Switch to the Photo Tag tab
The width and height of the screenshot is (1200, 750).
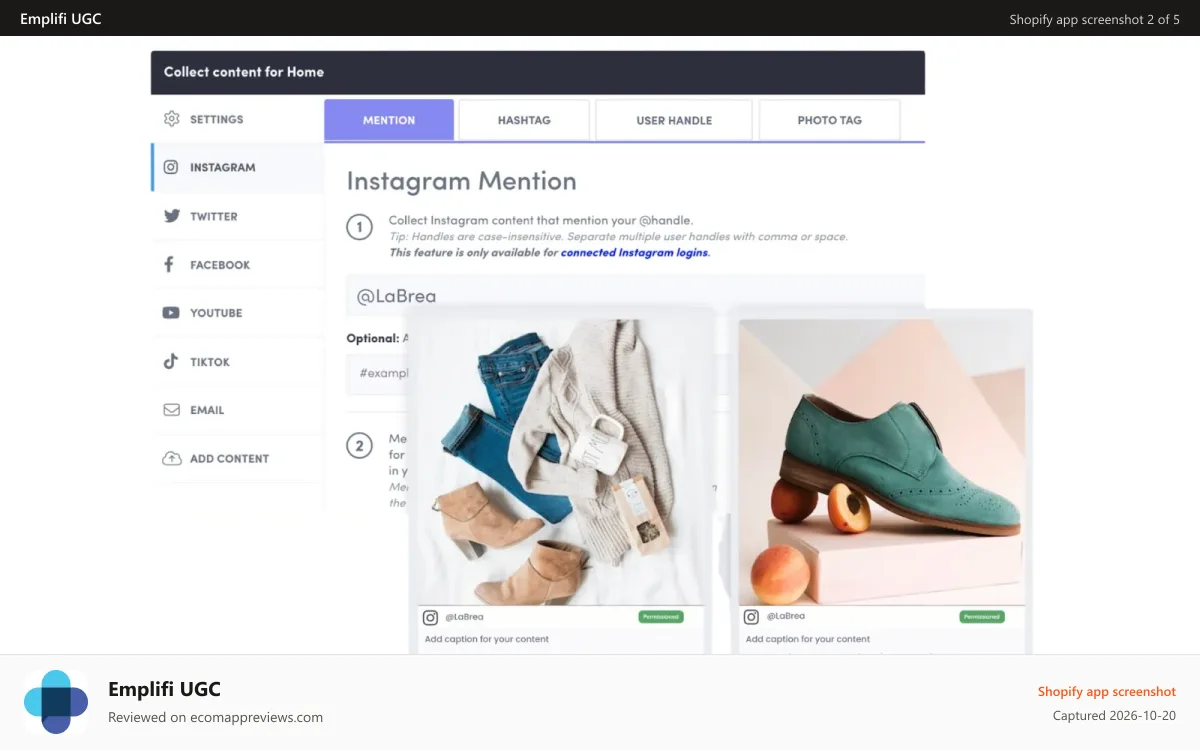pyautogui.click(x=829, y=120)
